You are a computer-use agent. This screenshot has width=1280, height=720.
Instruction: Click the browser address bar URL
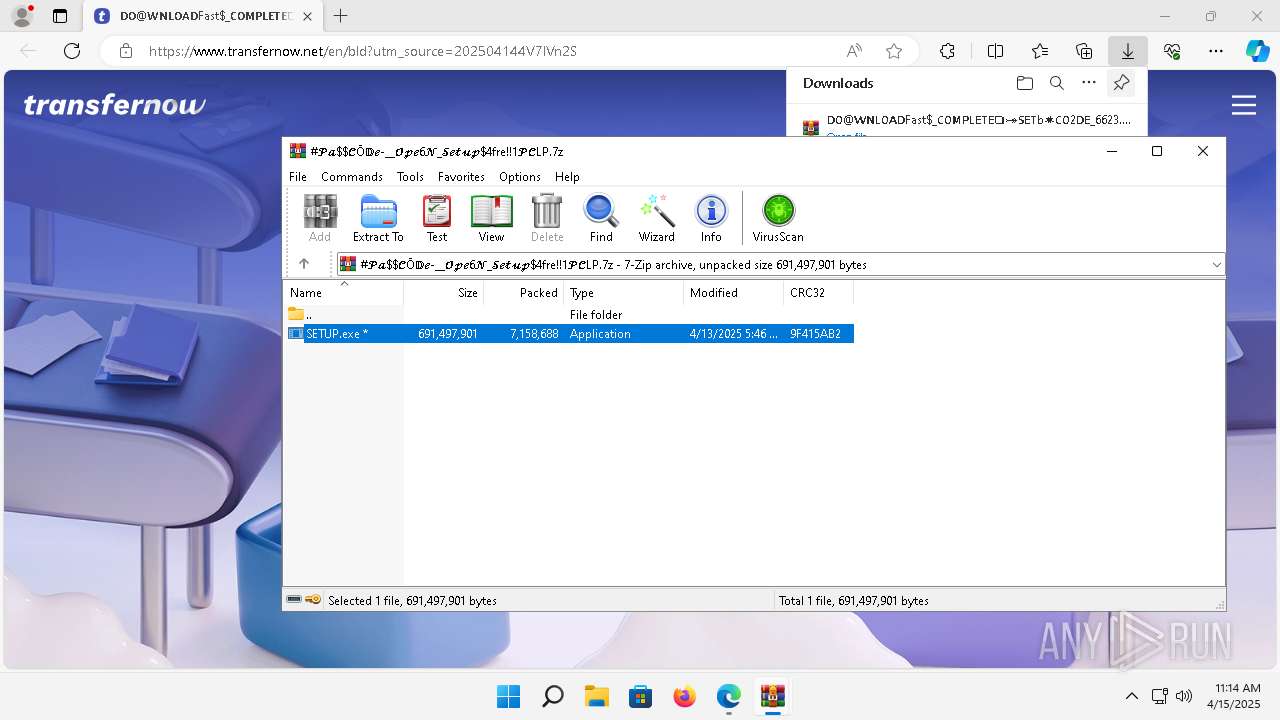[363, 51]
